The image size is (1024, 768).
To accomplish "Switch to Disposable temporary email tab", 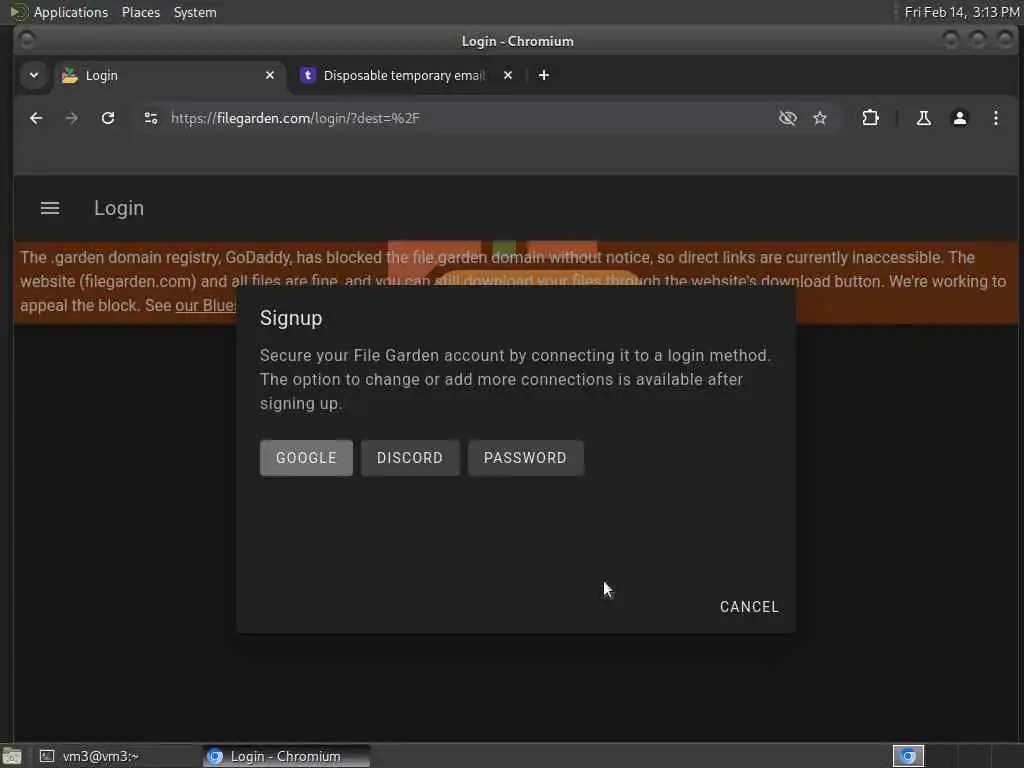I will click(406, 76).
